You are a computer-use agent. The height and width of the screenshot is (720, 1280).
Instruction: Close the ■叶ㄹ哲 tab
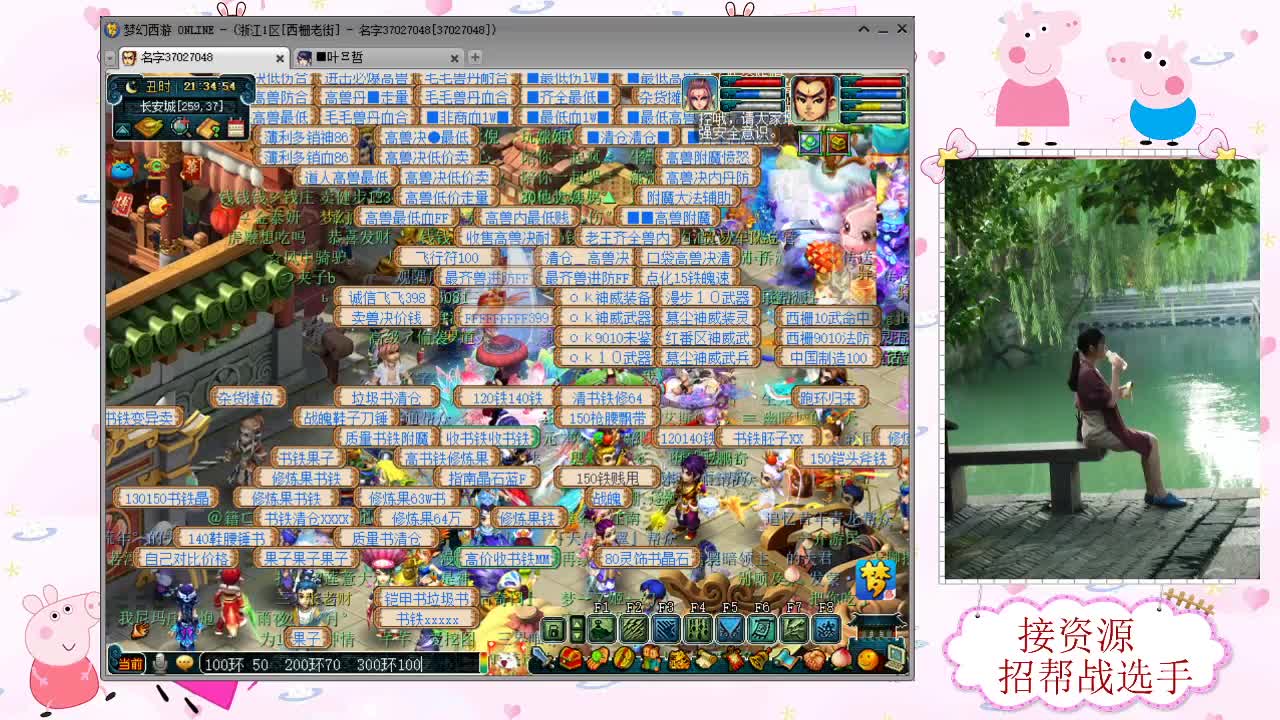point(455,57)
